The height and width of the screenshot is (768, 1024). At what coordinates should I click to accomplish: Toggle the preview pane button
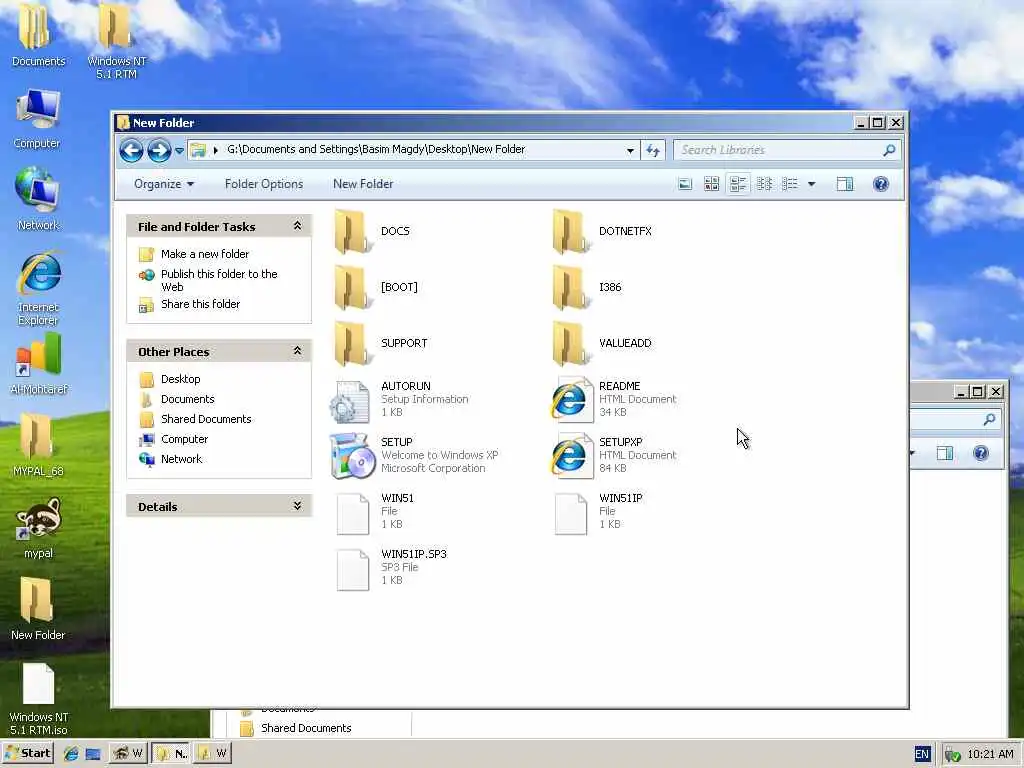[845, 184]
